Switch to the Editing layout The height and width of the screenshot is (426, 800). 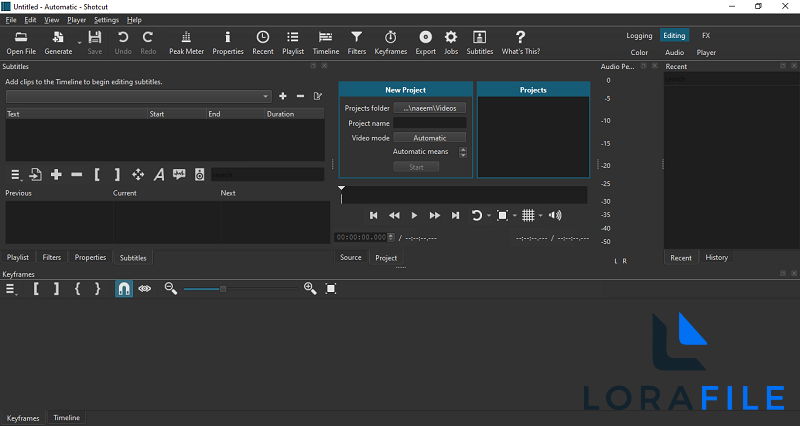674,36
